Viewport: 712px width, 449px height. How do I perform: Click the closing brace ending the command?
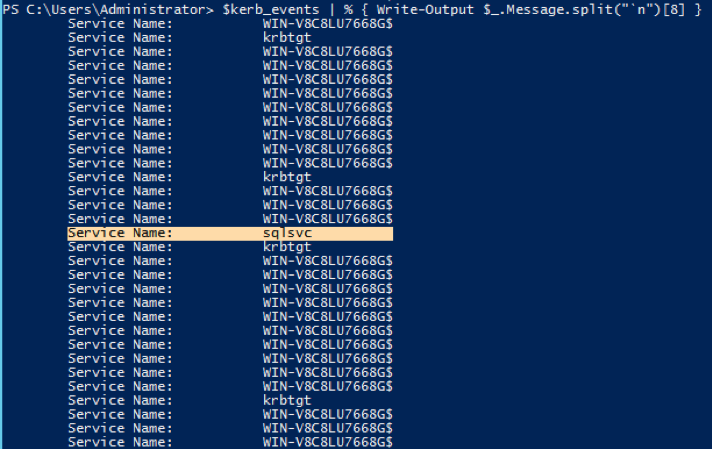pos(698,10)
